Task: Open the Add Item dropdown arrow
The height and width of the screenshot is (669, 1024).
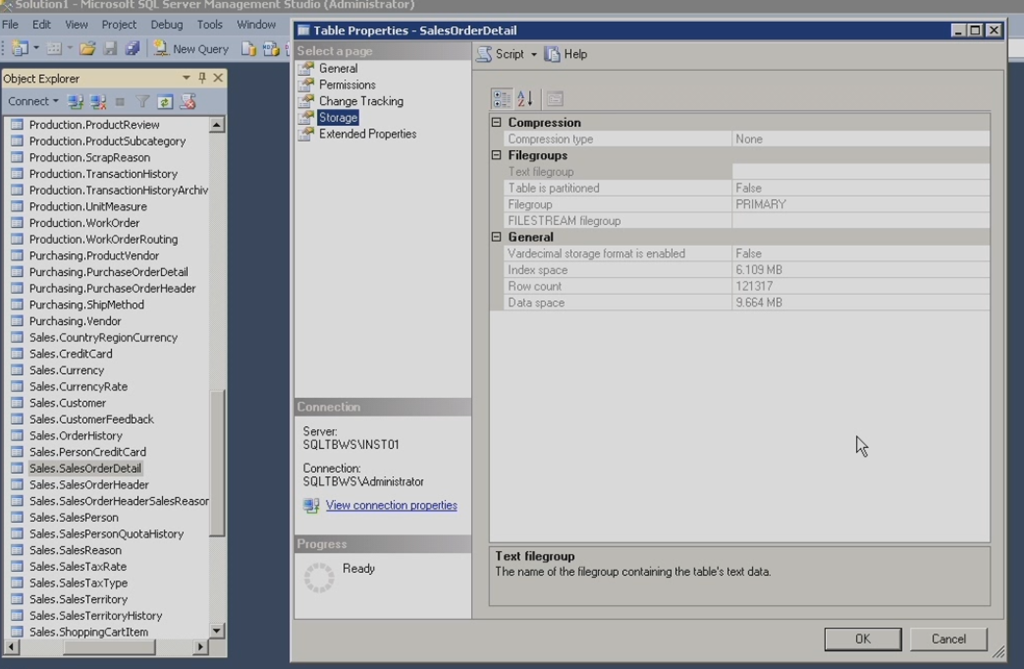Action: pyautogui.click(x=69, y=48)
